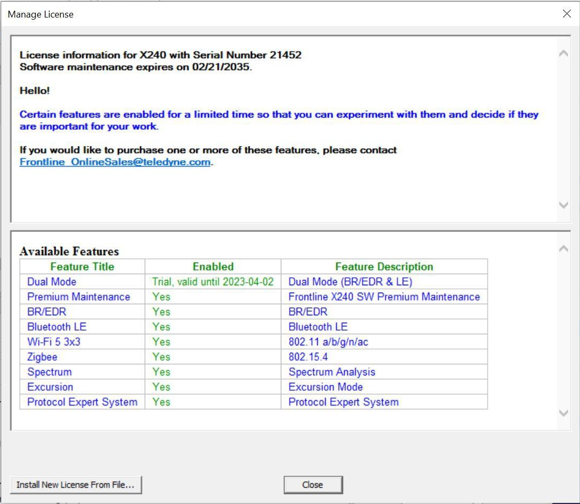Click the 'Hello!' greeting text

[x=34, y=91]
